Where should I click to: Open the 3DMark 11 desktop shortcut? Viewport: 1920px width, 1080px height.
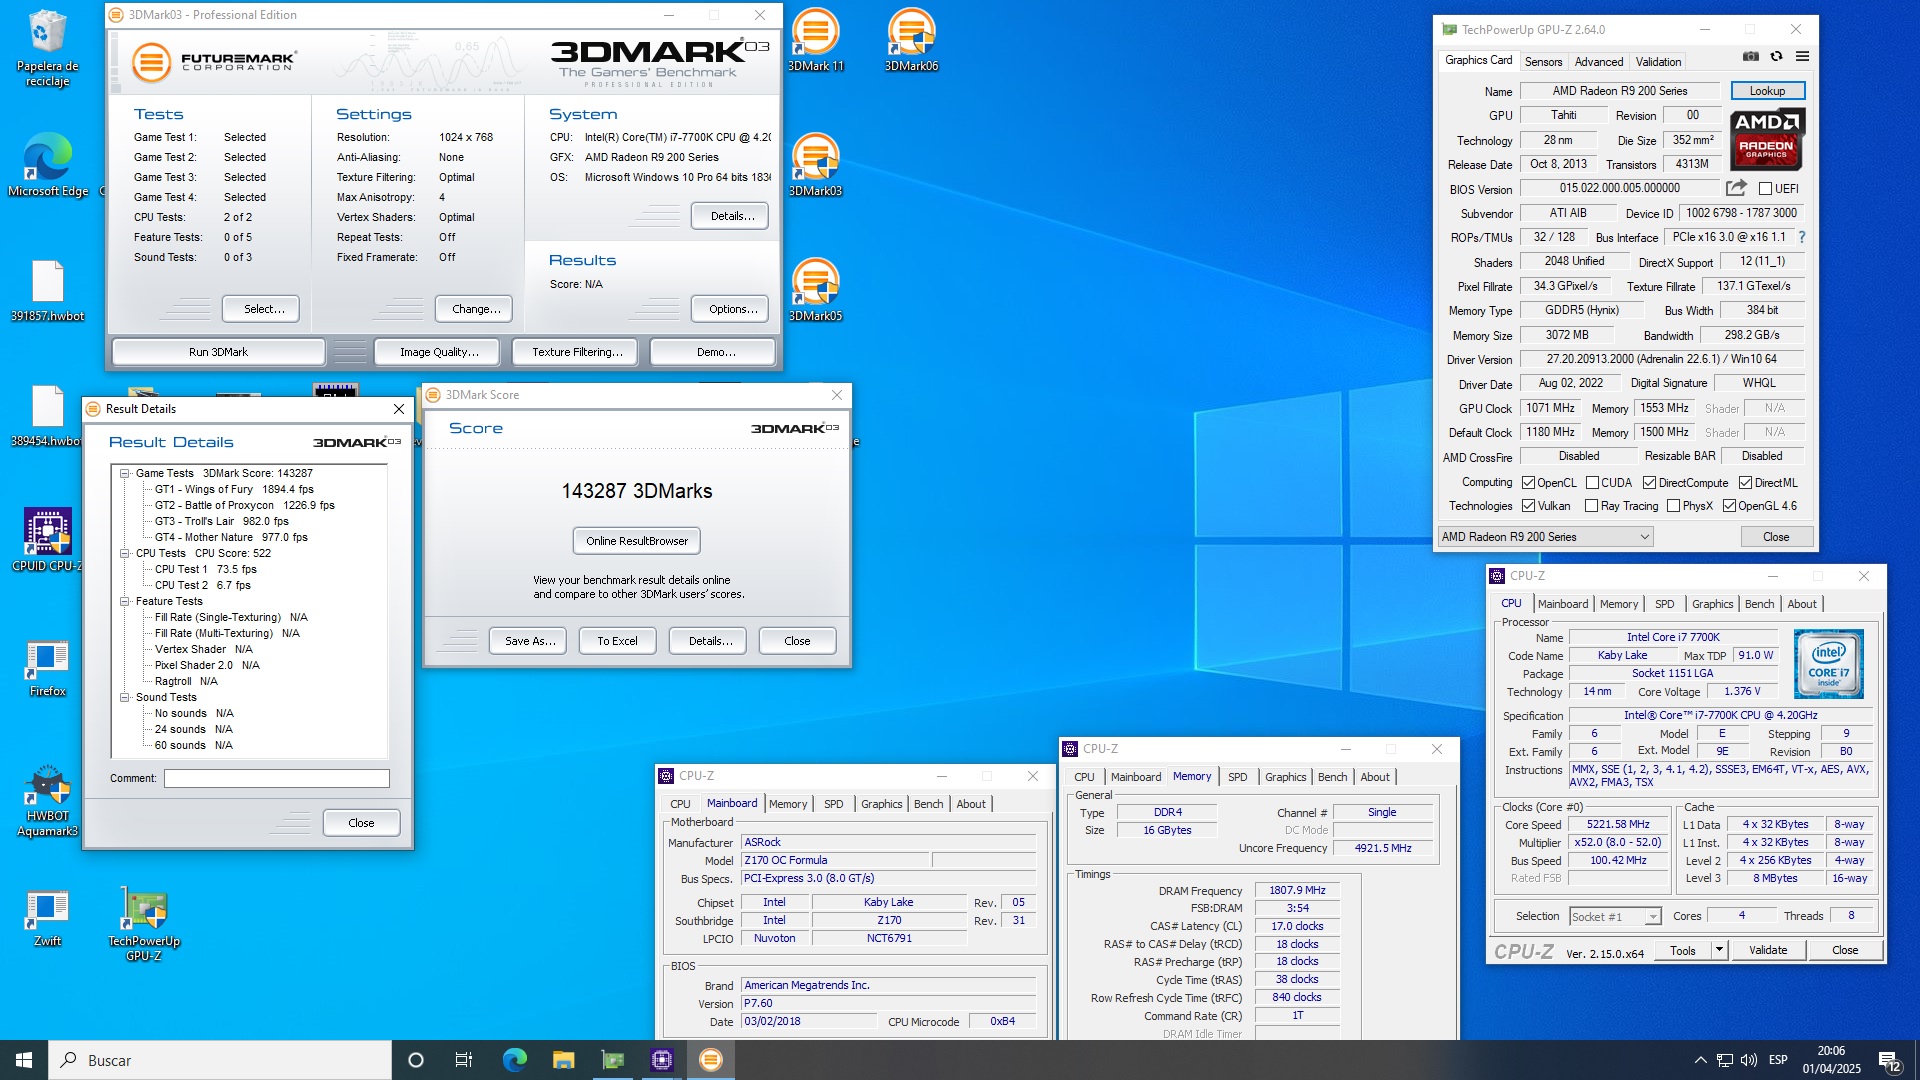(815, 40)
